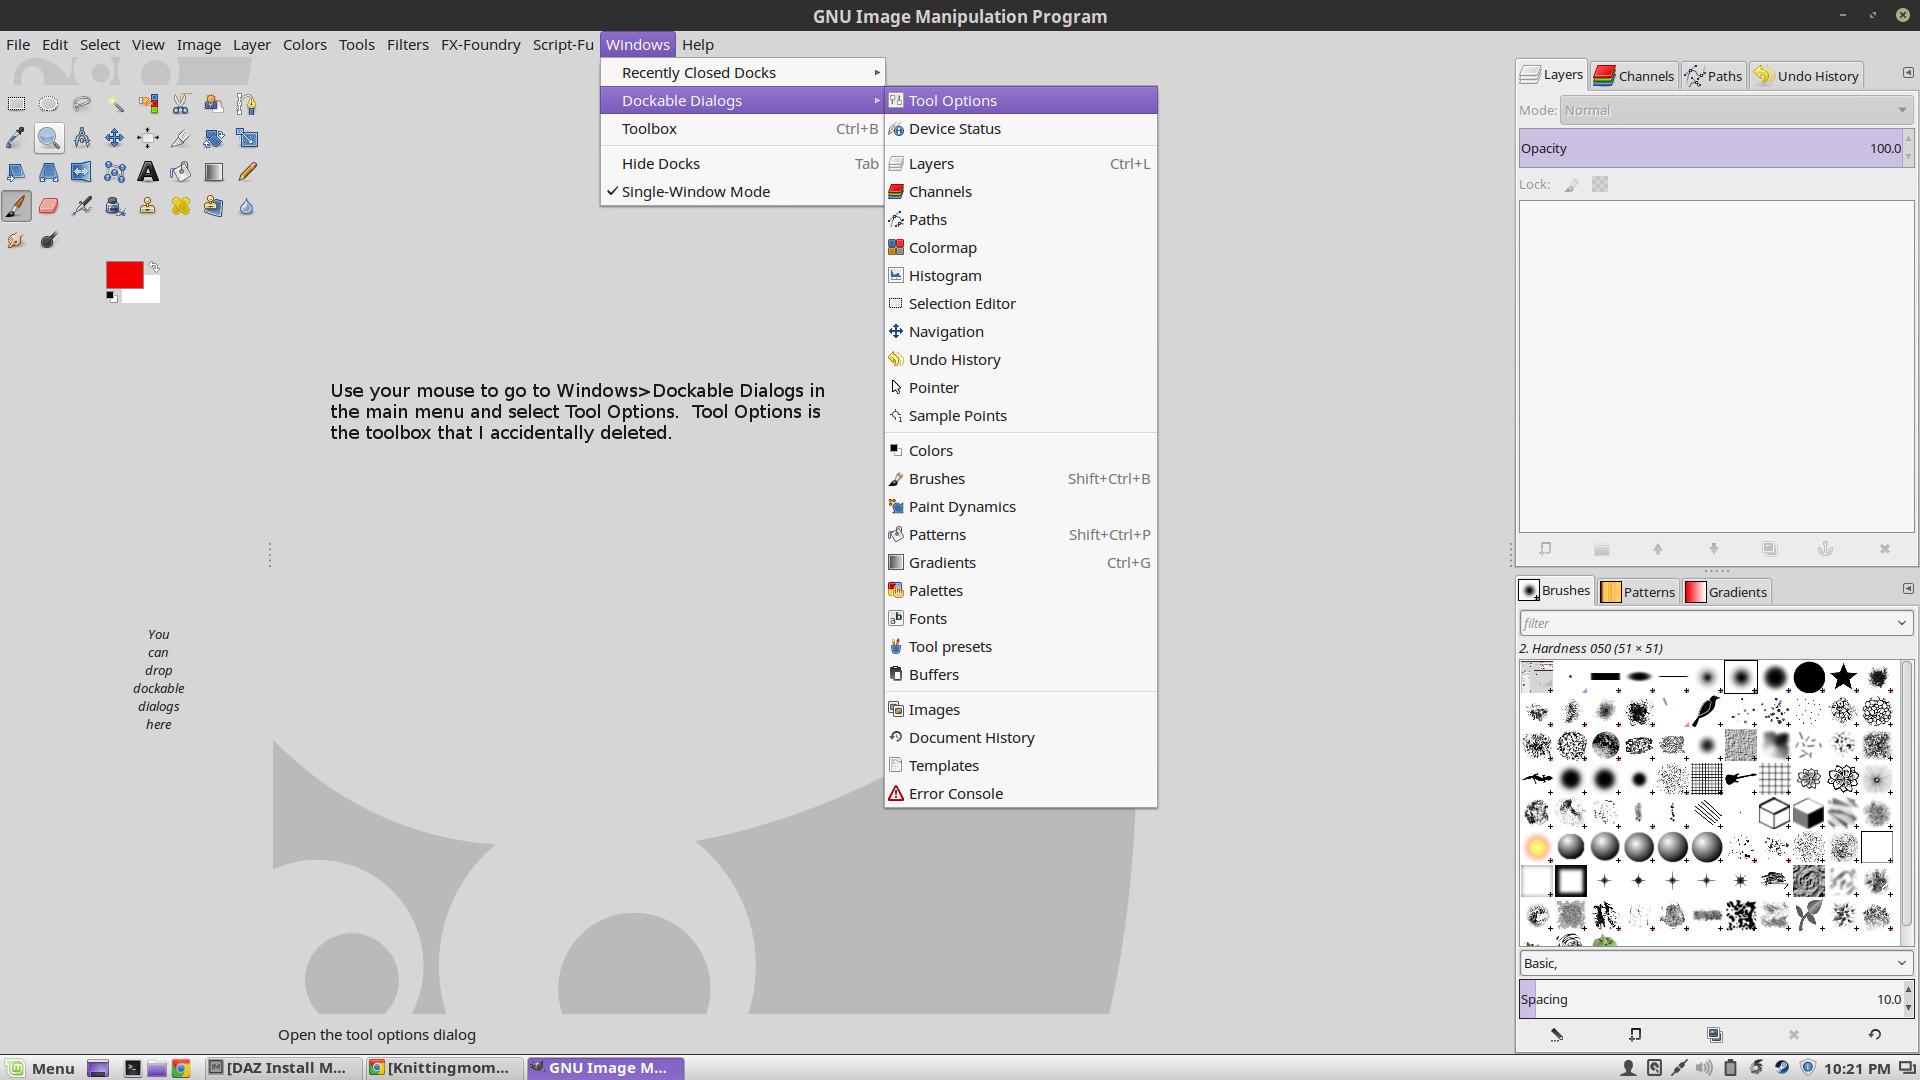Toggle lock alpha channel checkerboard icon

pos(1600,185)
